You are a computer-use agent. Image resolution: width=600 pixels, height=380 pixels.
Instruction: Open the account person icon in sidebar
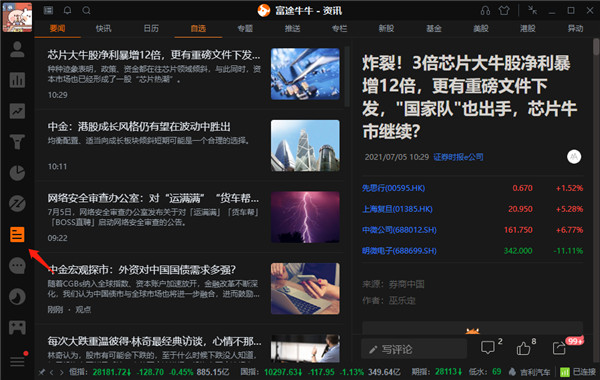click(17, 49)
